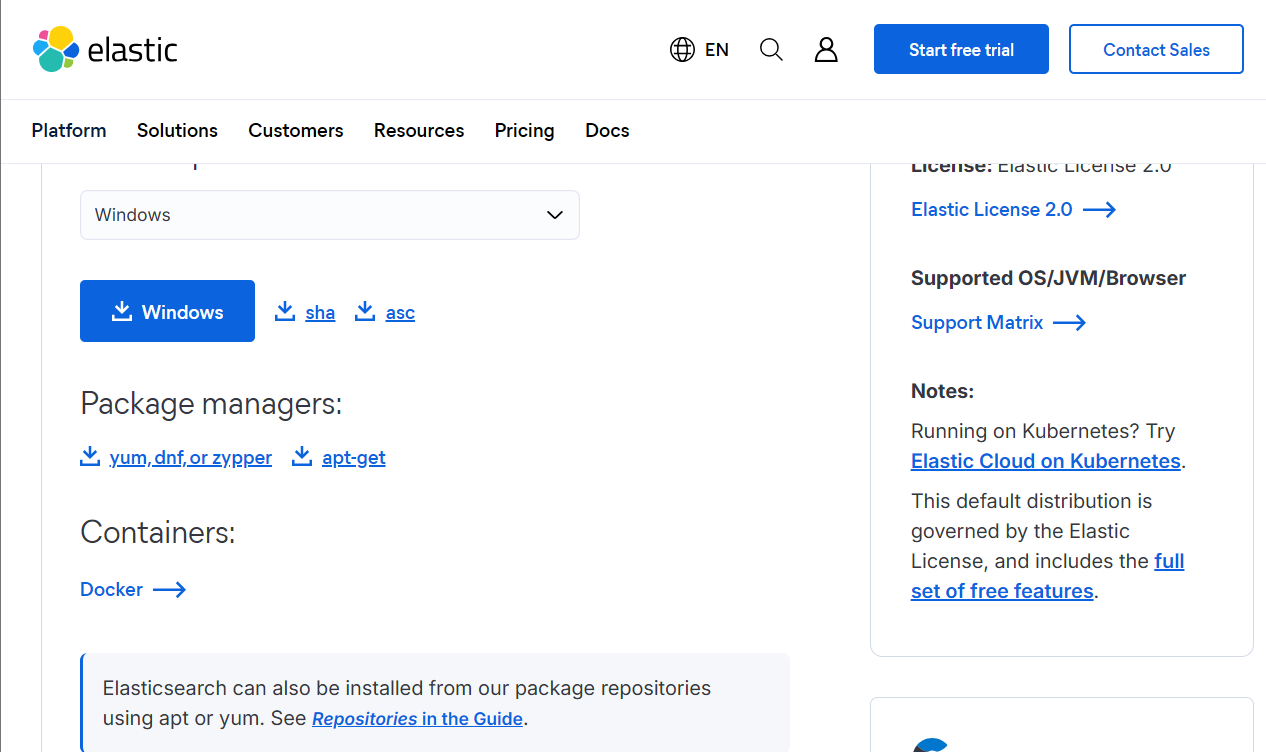1266x752 pixels.
Task: Open the Docs menu item
Action: pos(607,130)
